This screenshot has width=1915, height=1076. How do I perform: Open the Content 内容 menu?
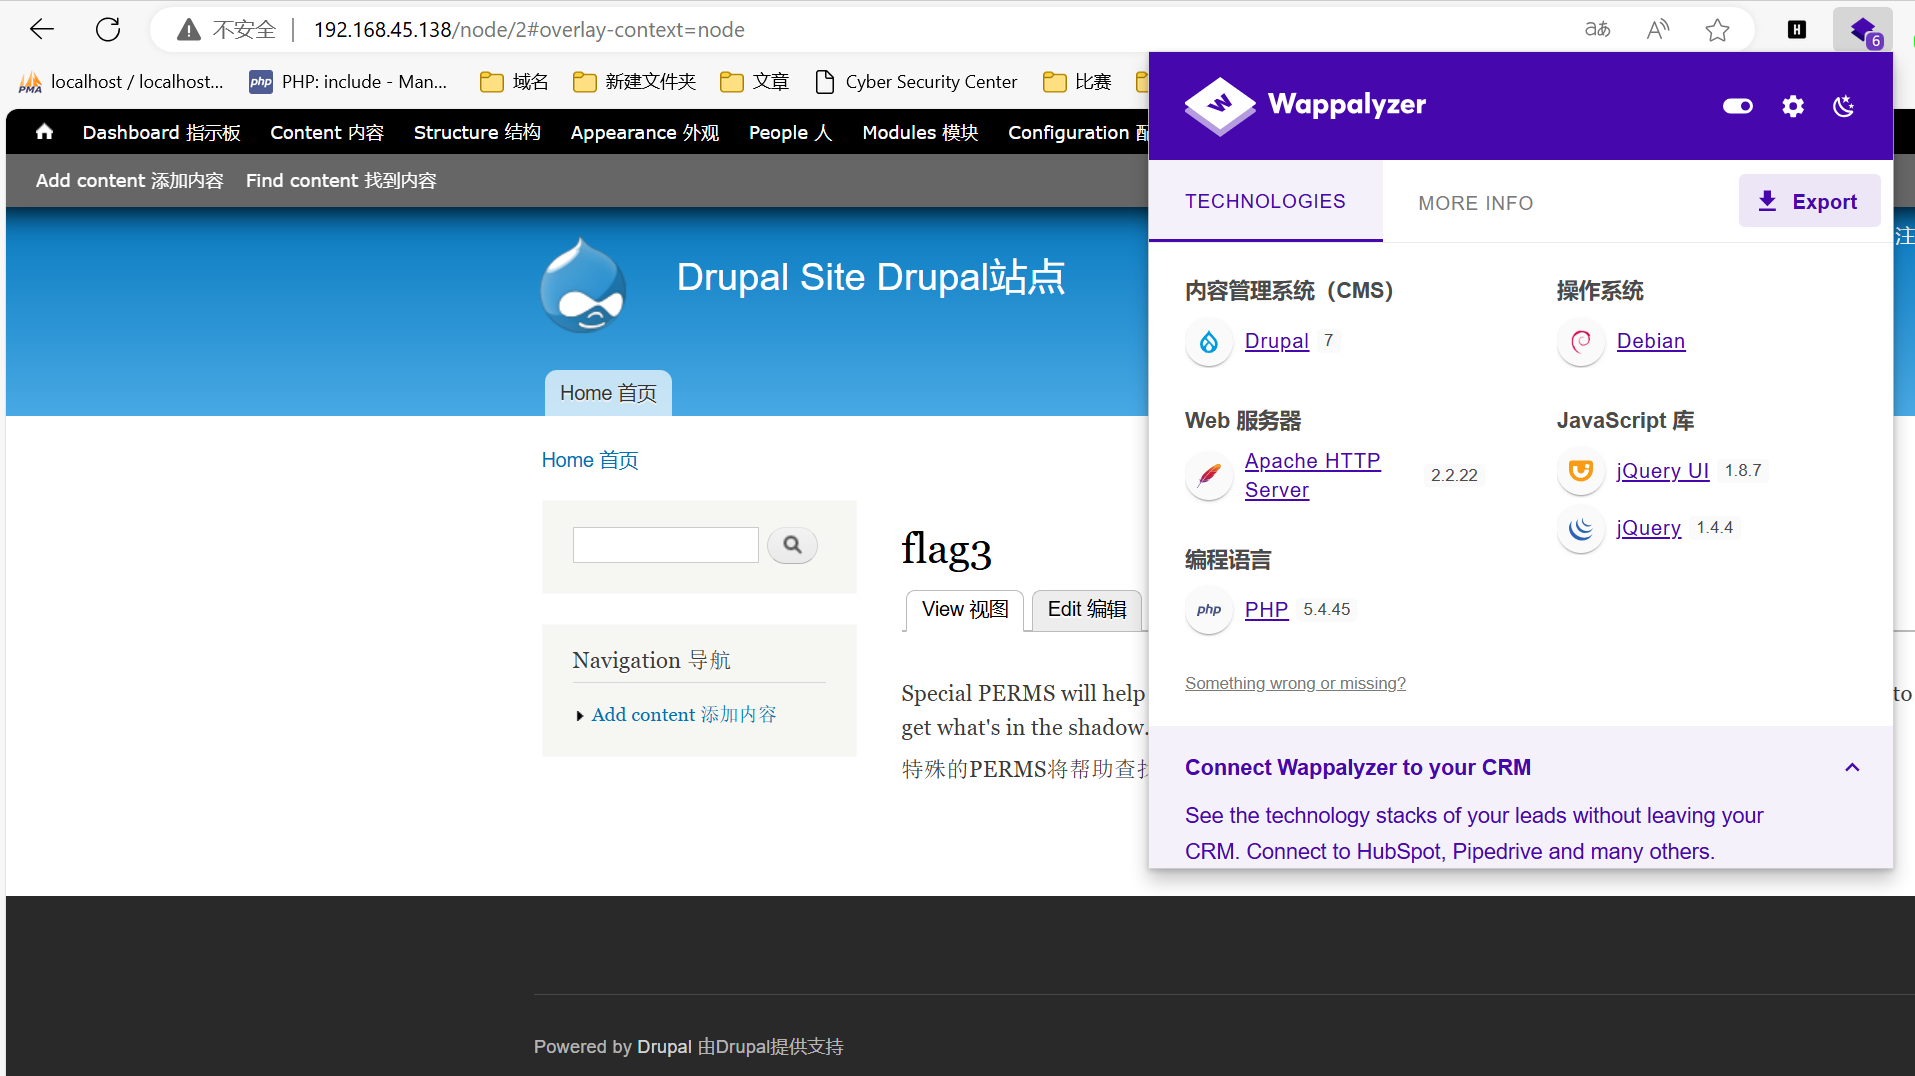point(327,133)
